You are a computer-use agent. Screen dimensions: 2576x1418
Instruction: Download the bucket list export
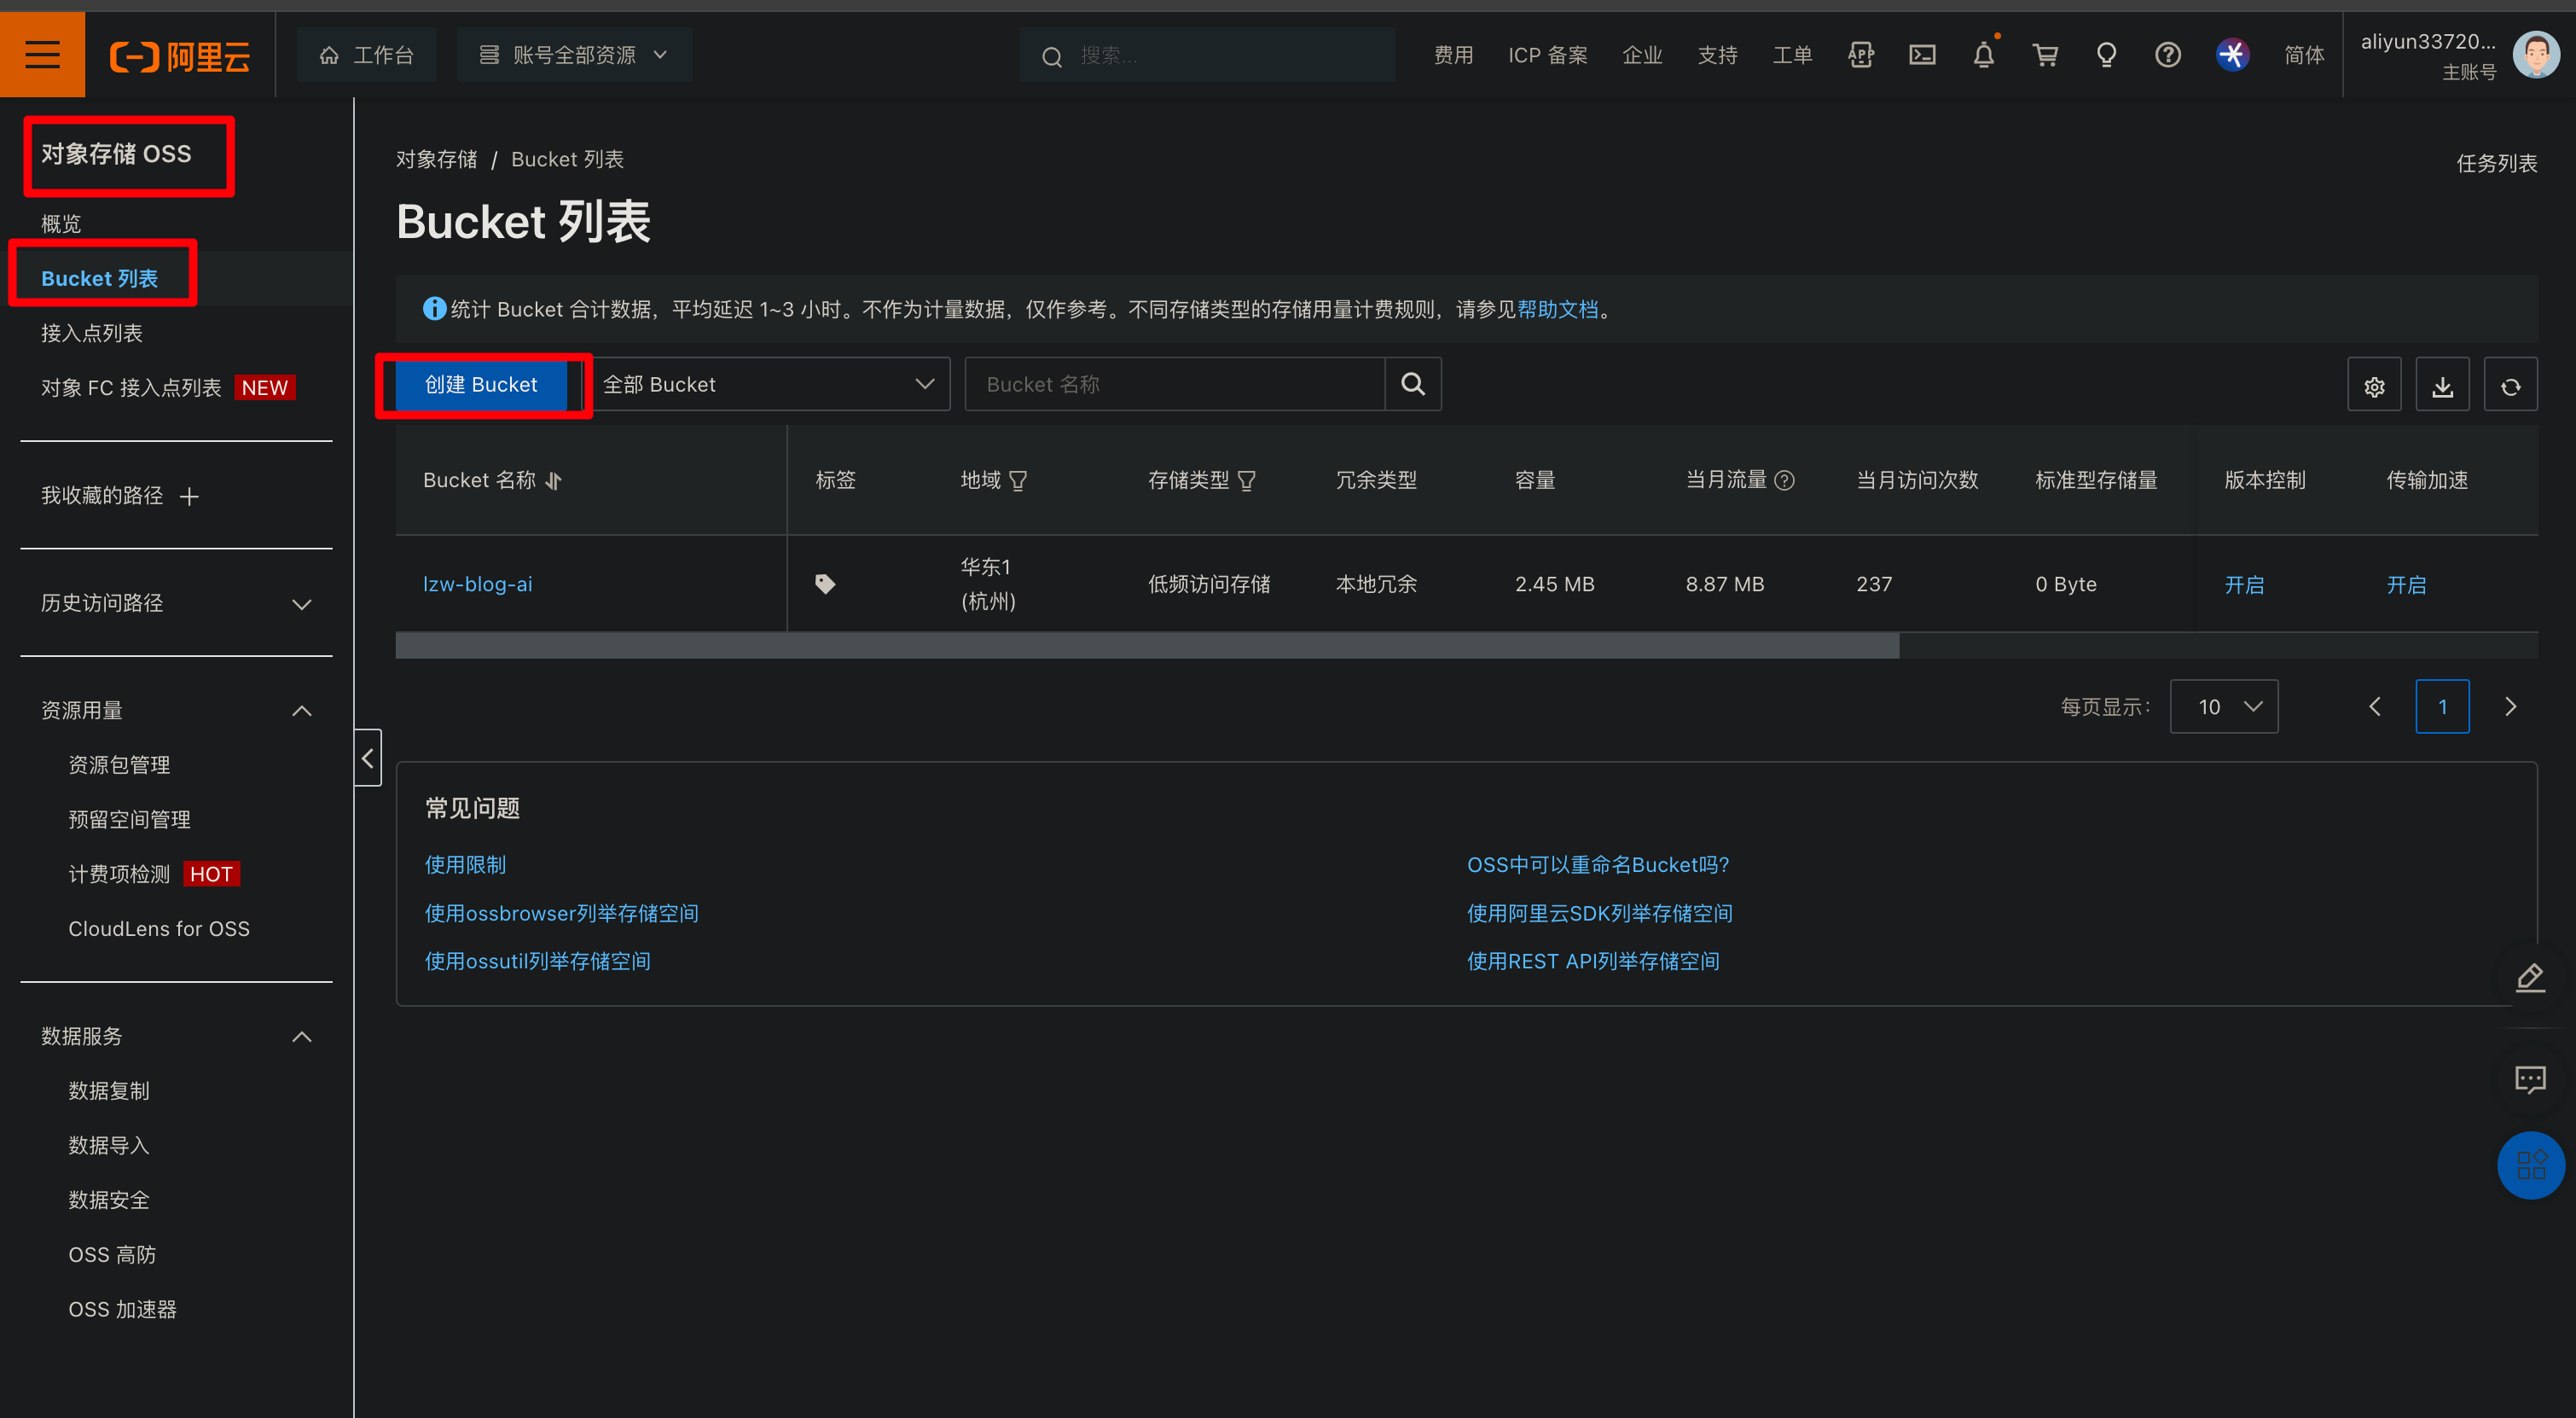click(2442, 386)
